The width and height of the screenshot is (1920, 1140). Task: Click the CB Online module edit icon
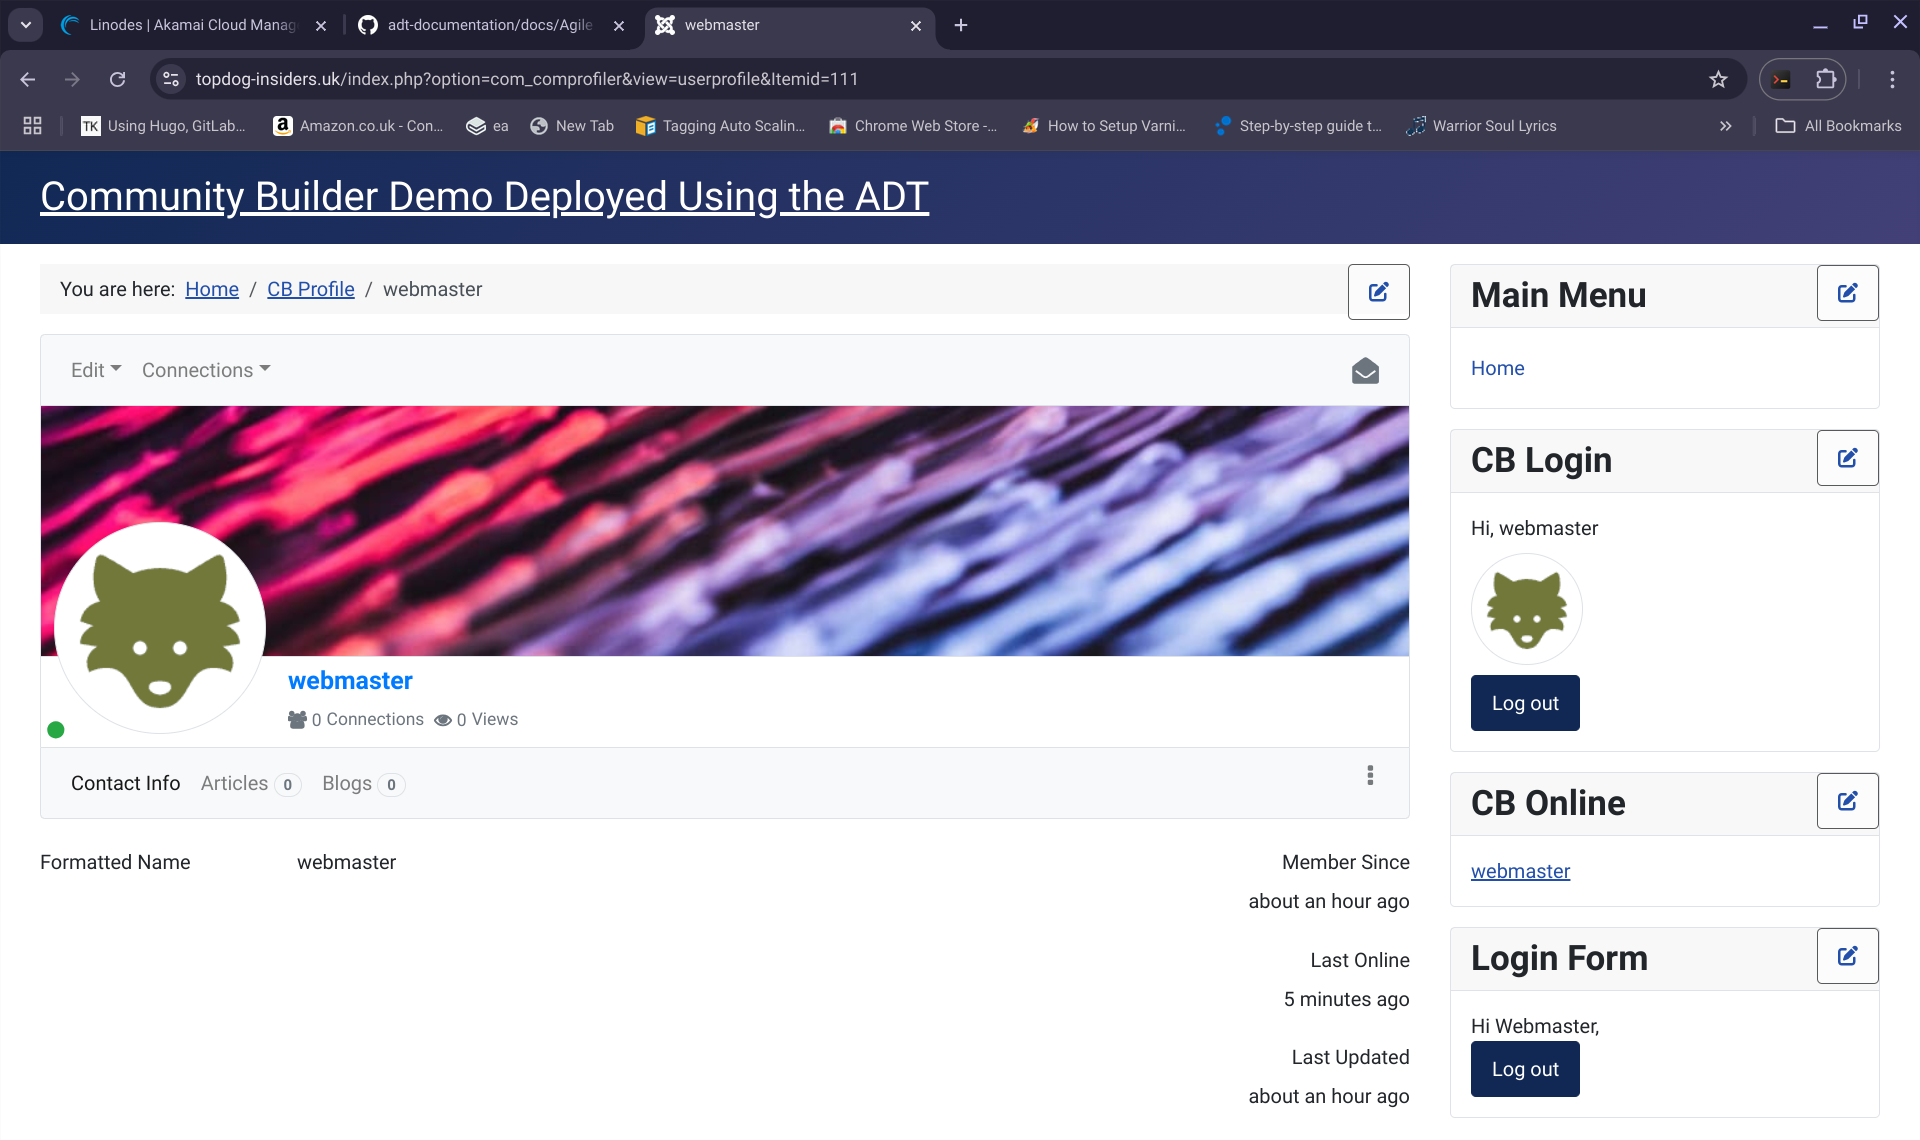tap(1847, 801)
